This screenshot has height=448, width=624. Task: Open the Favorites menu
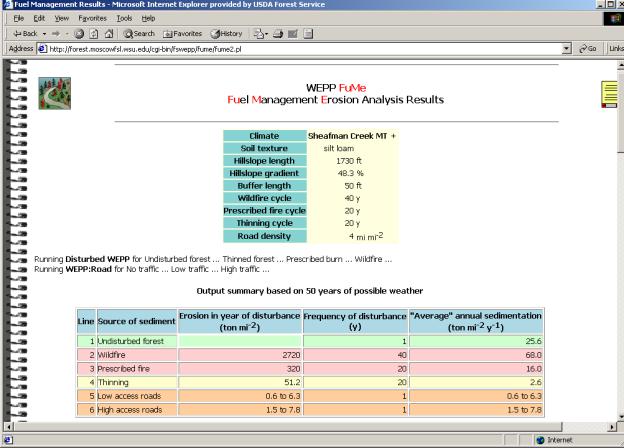click(92, 18)
